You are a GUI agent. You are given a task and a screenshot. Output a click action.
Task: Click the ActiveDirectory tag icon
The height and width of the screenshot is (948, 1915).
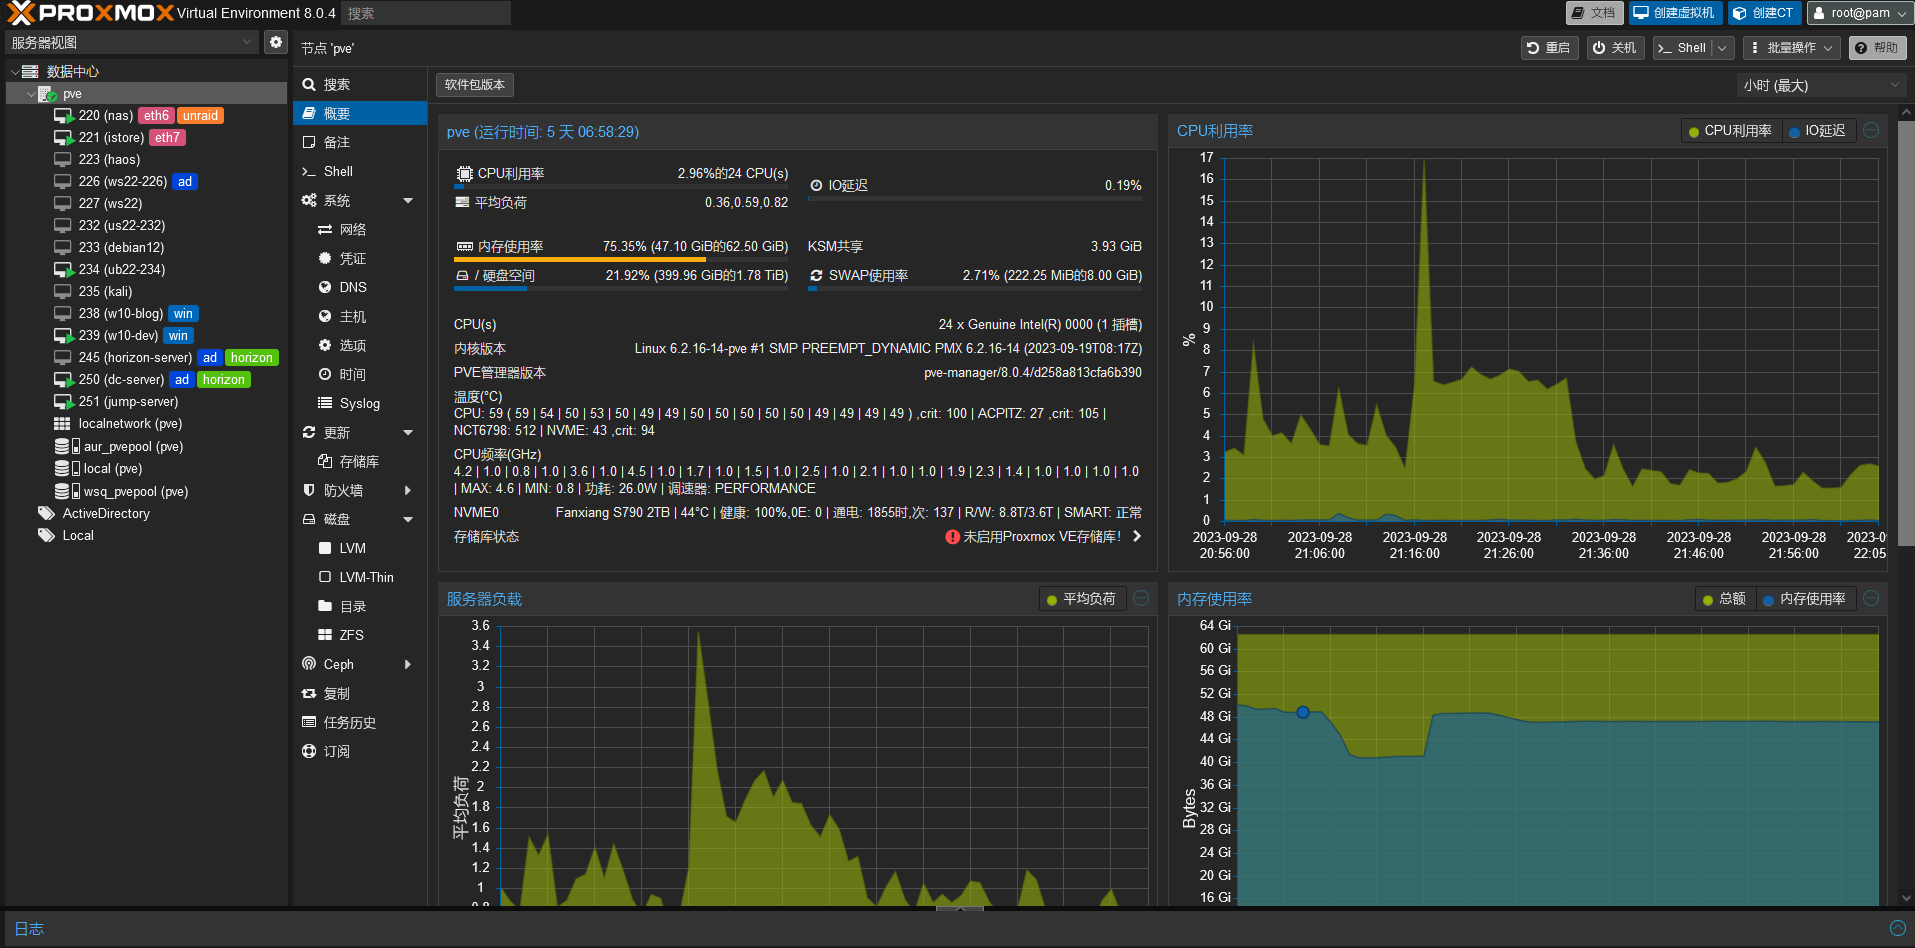pos(46,514)
